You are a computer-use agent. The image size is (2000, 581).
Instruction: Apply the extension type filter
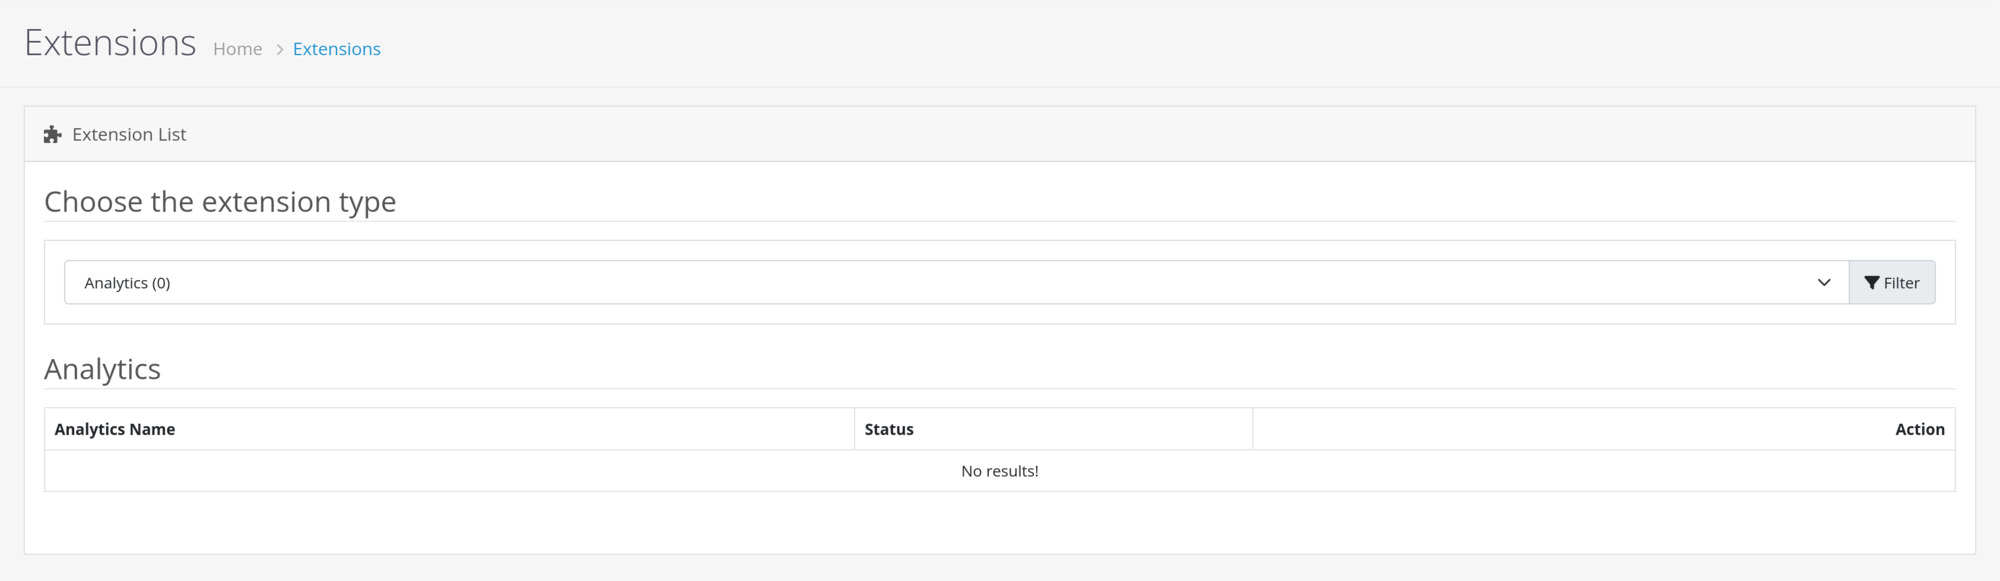click(x=1893, y=282)
